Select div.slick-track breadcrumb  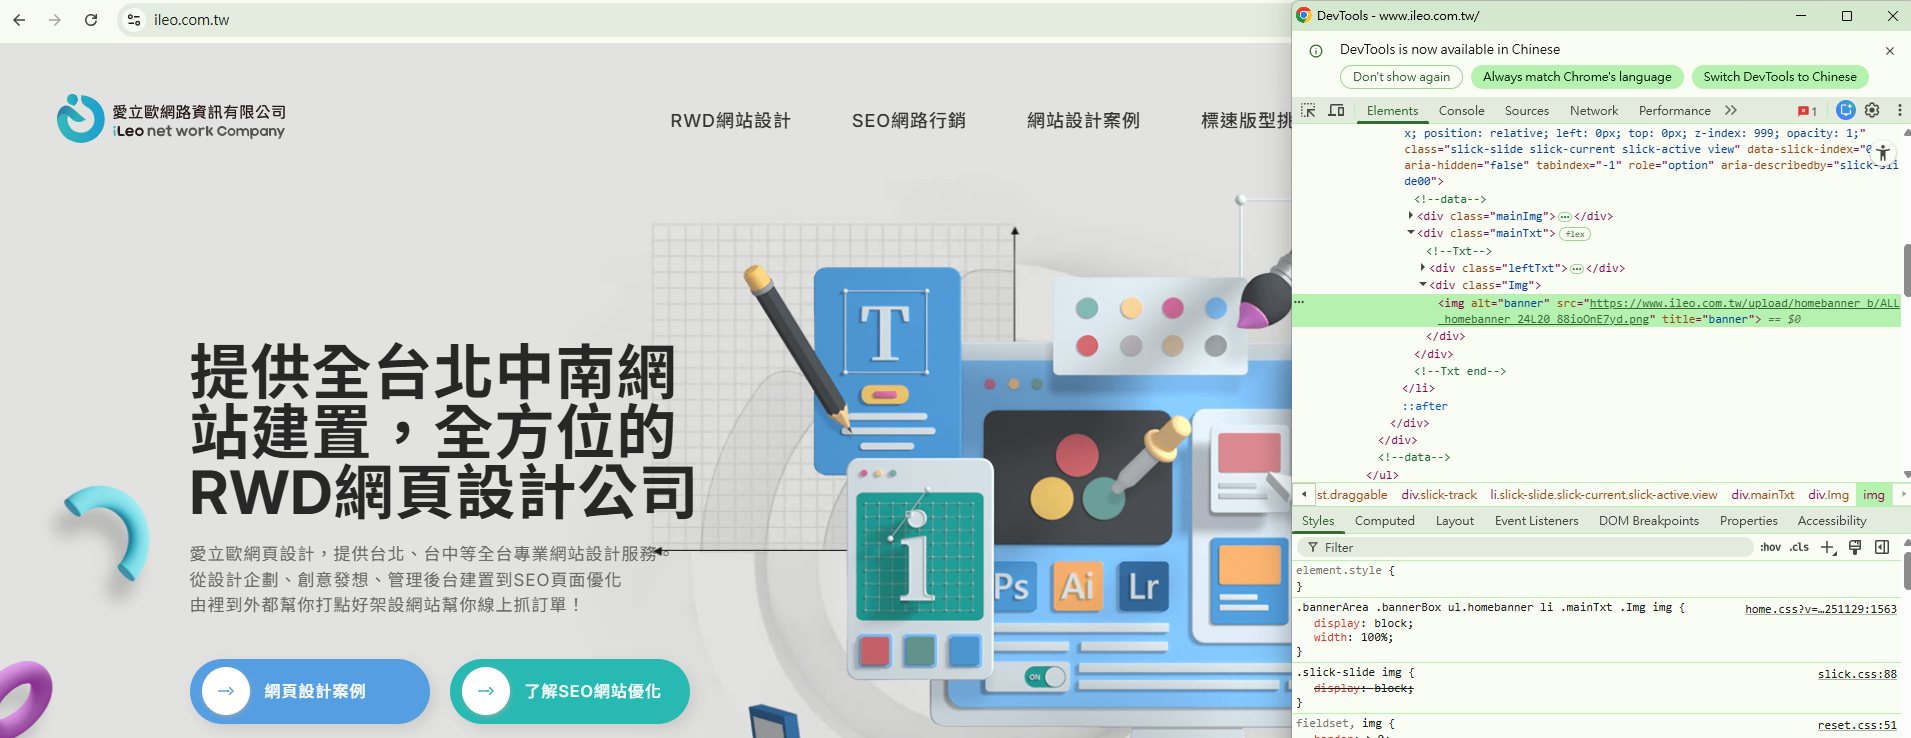pyautogui.click(x=1439, y=495)
